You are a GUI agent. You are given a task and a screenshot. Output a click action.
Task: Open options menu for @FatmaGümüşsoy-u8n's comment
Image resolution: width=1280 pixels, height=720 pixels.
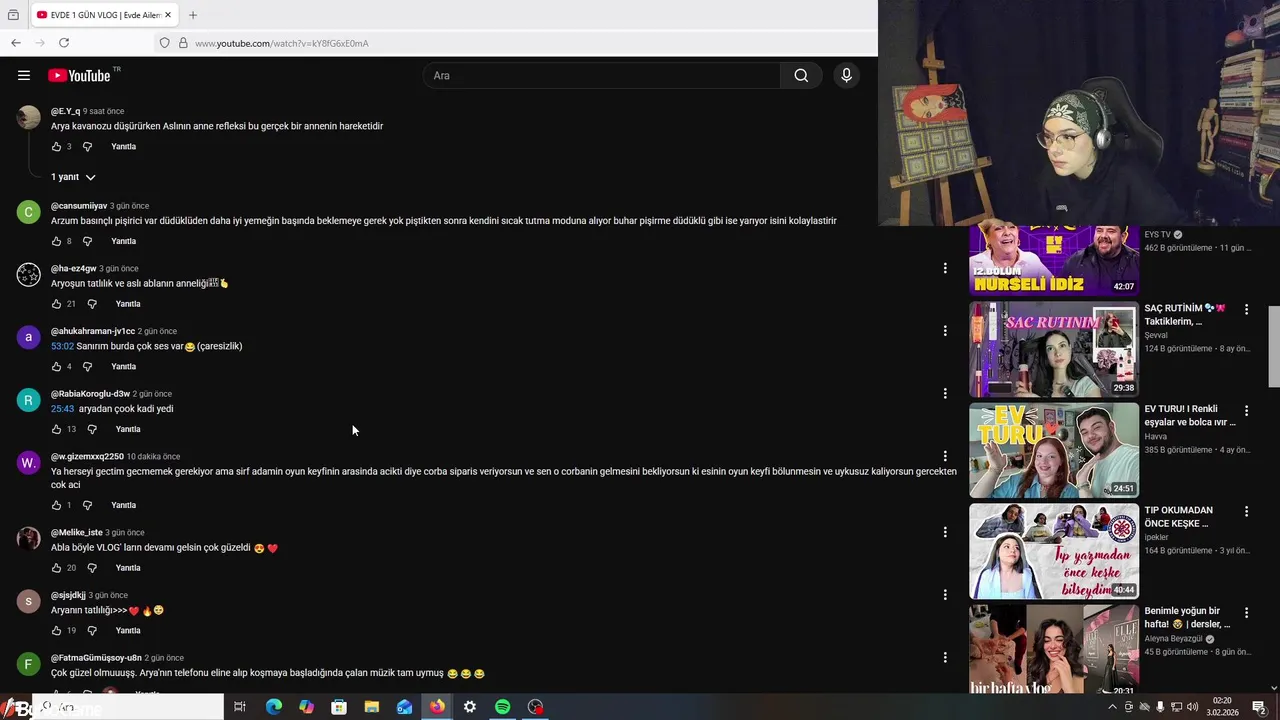pyautogui.click(x=945, y=658)
